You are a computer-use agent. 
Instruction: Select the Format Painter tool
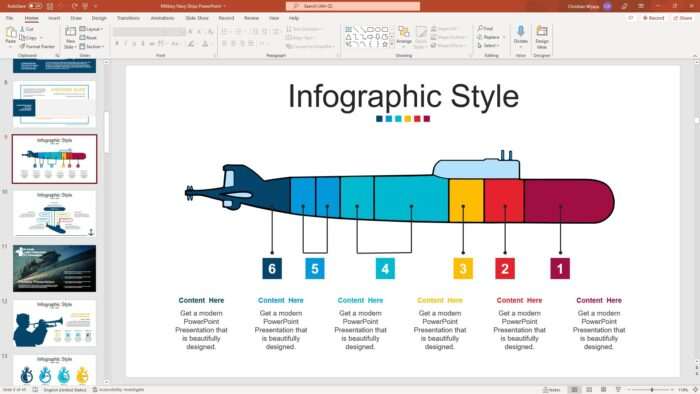coord(37,46)
